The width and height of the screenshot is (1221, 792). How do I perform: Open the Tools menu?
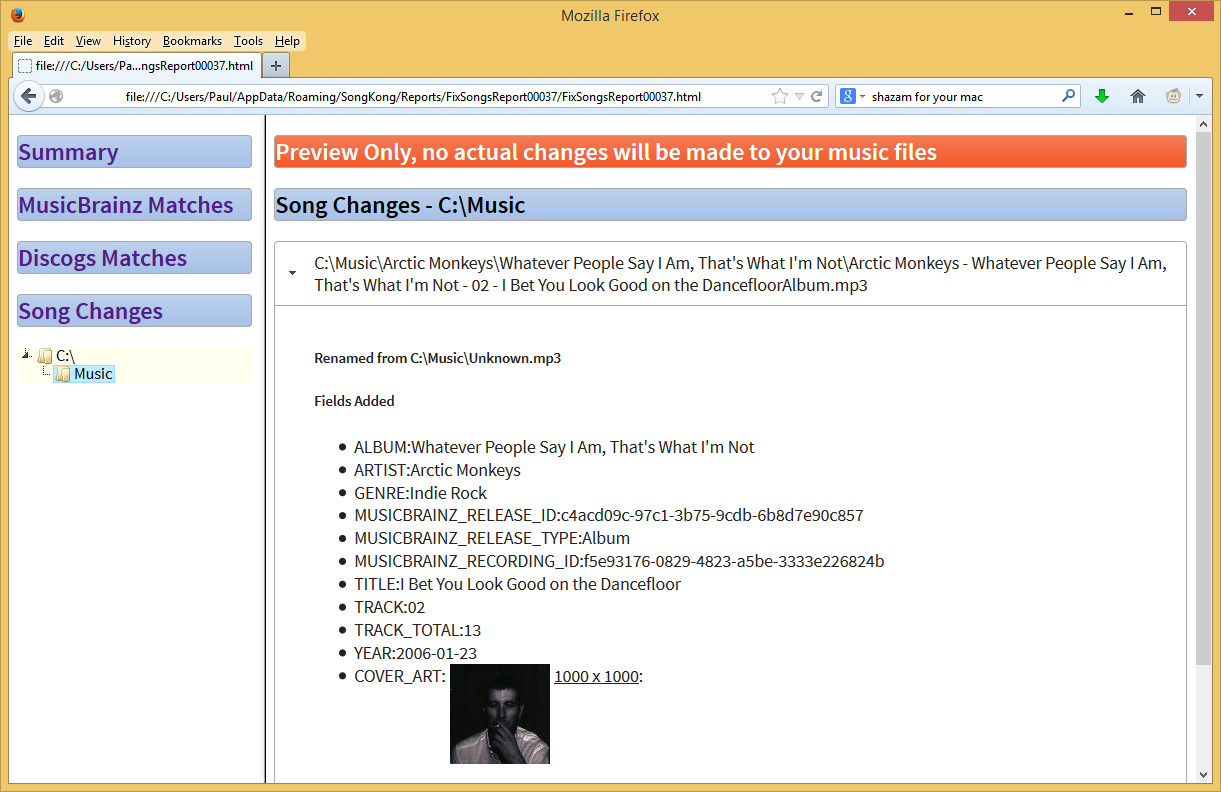pyautogui.click(x=248, y=41)
